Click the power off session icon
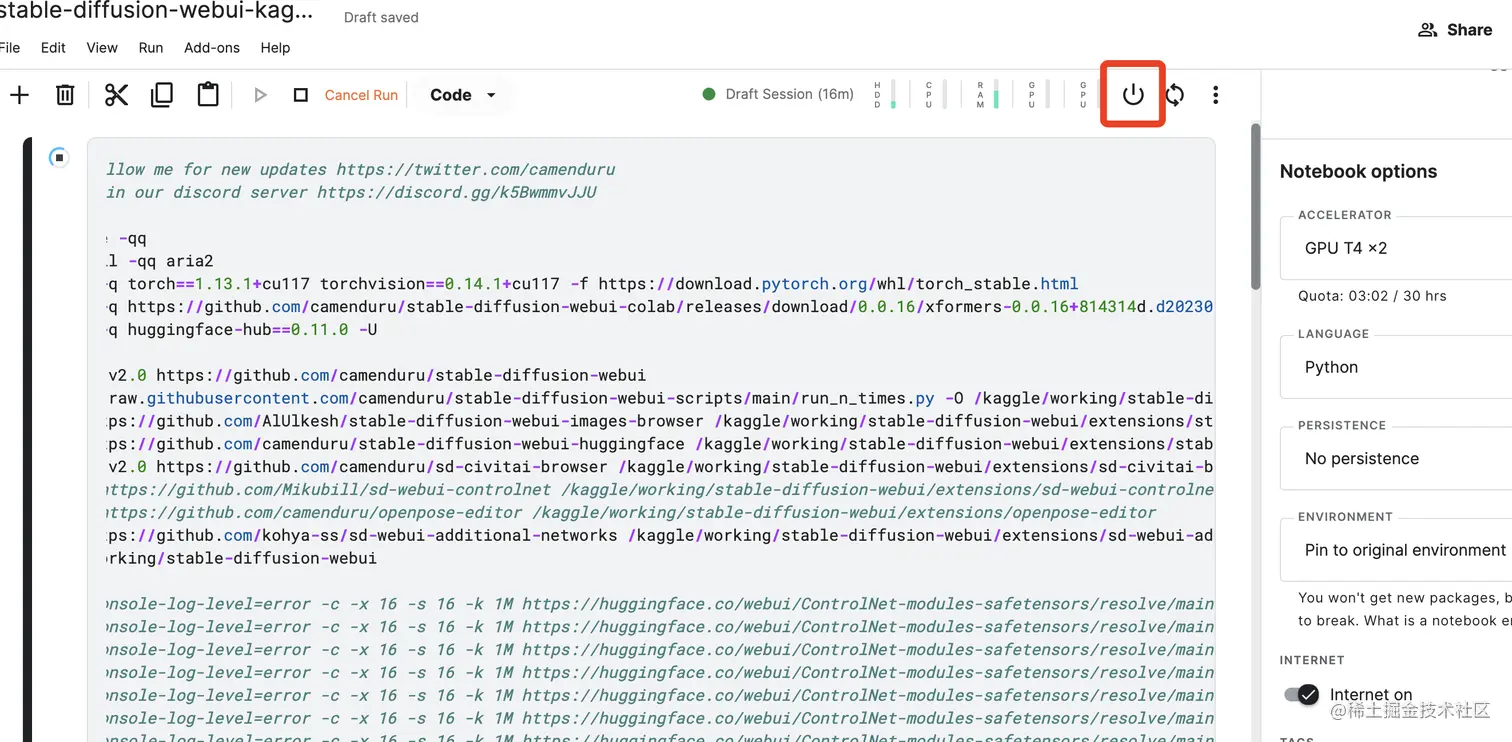The width and height of the screenshot is (1512, 742). (1133, 95)
